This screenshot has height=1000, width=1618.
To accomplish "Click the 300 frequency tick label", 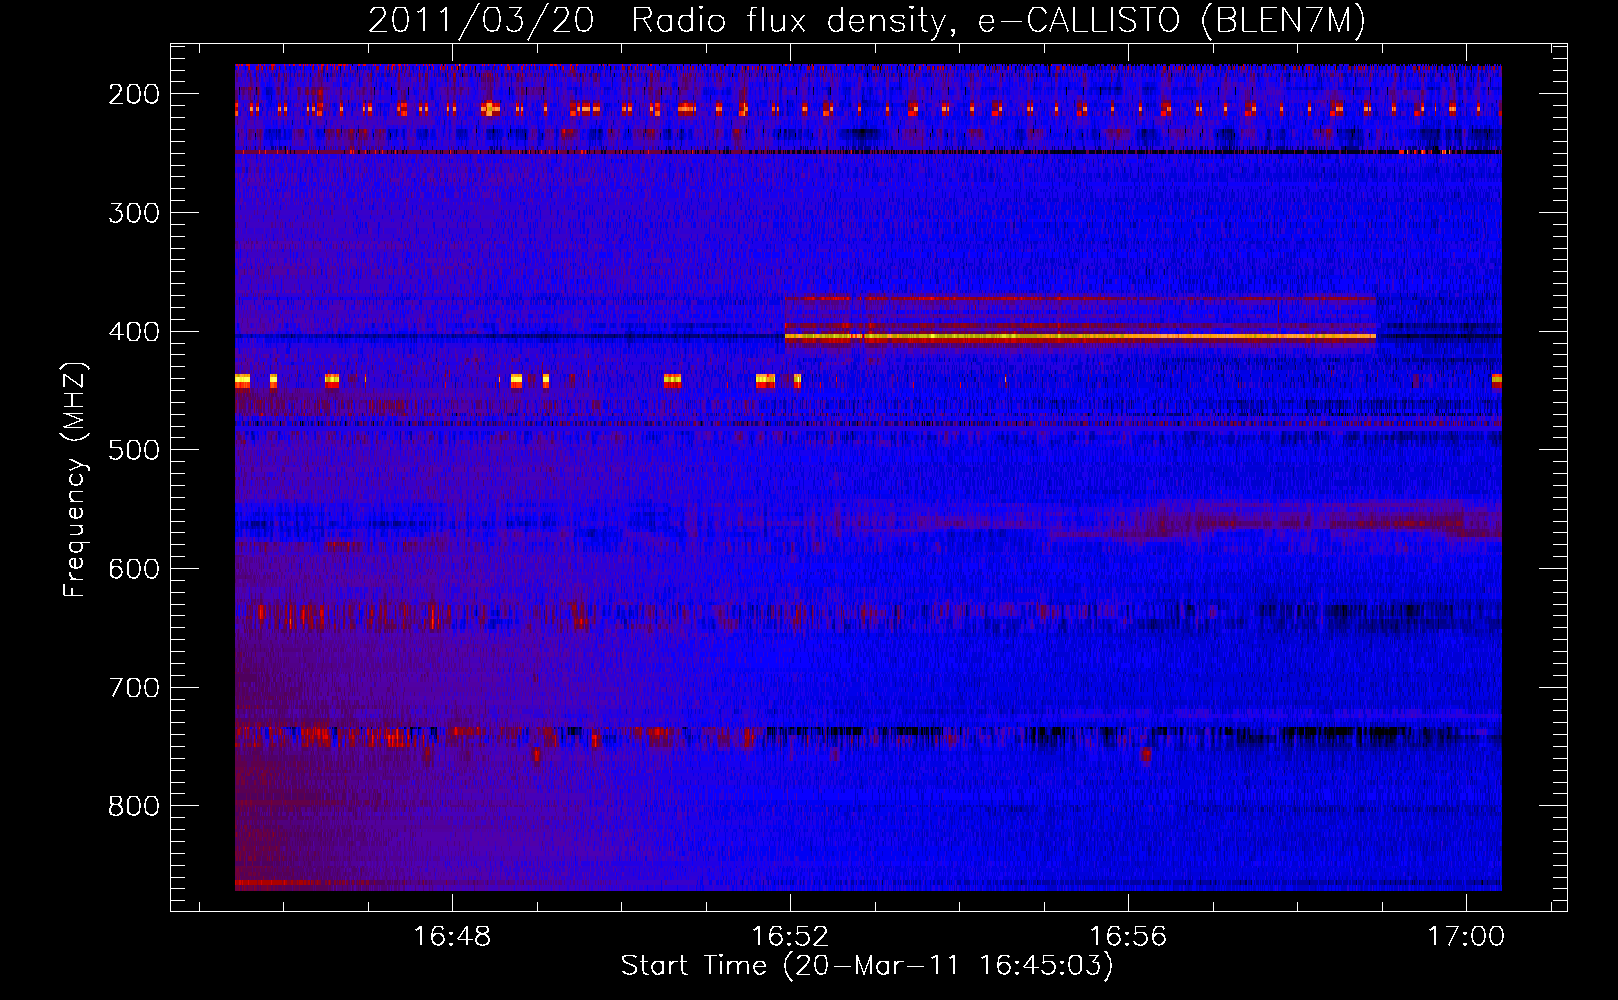I will (x=134, y=213).
